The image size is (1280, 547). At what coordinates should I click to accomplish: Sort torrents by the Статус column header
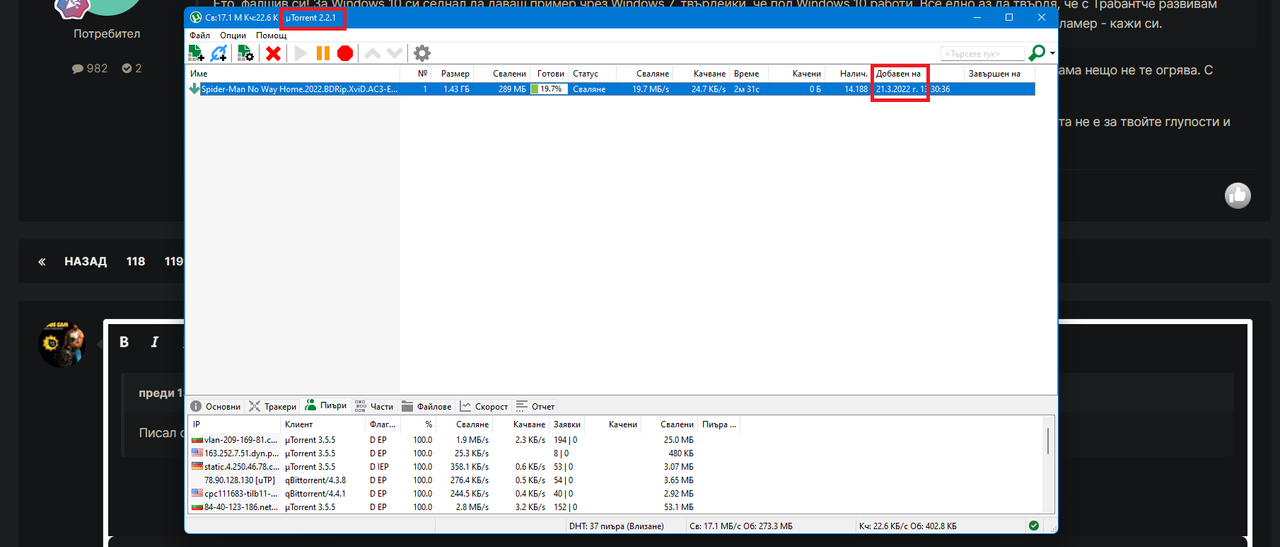click(592, 74)
